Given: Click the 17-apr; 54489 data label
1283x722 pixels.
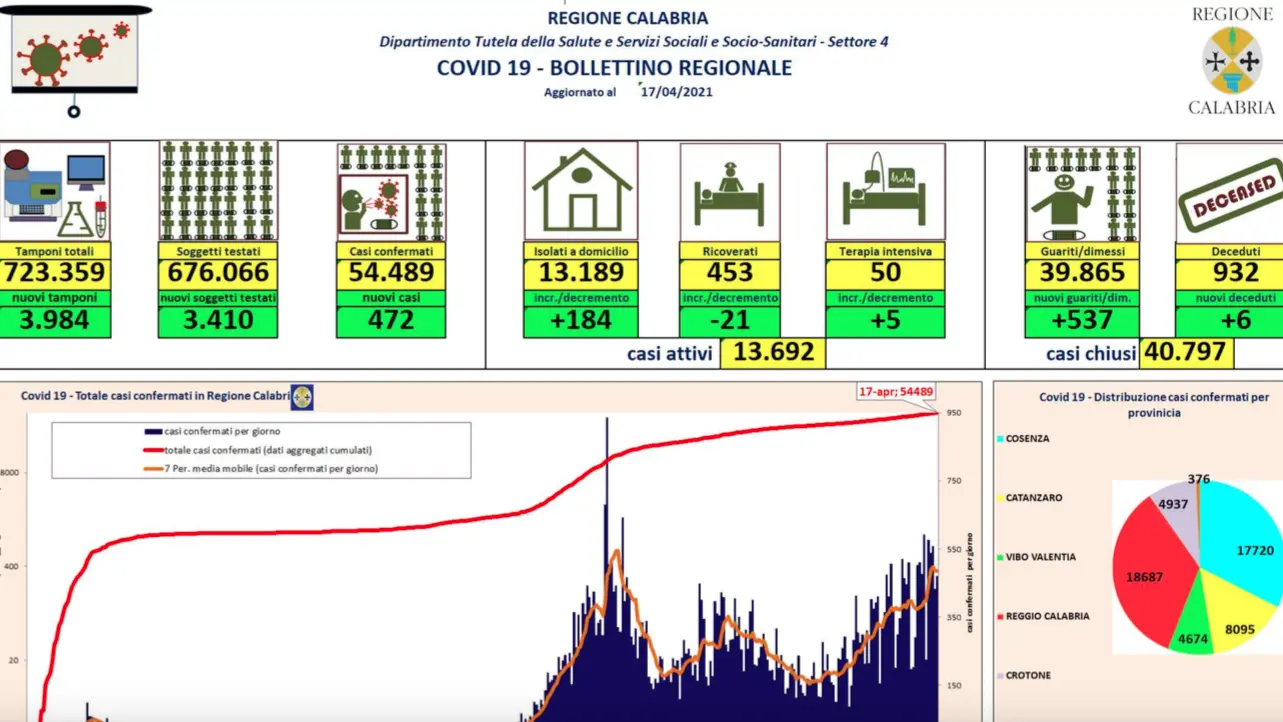Looking at the screenshot, I should (x=896, y=392).
